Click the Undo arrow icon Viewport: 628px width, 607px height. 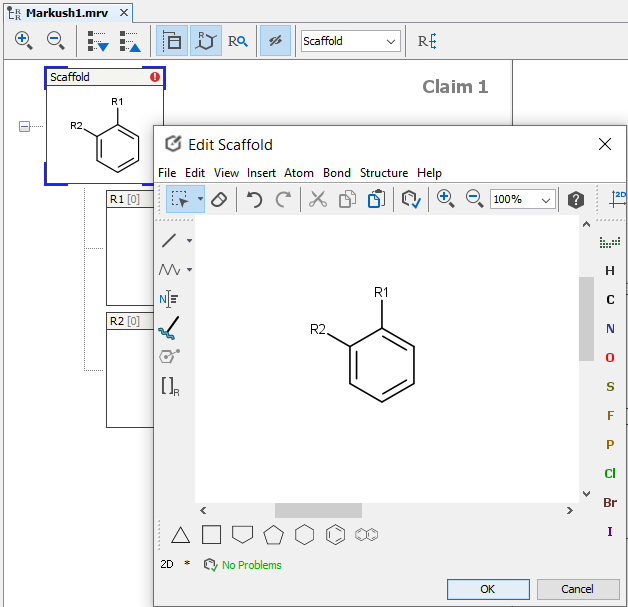coord(255,199)
